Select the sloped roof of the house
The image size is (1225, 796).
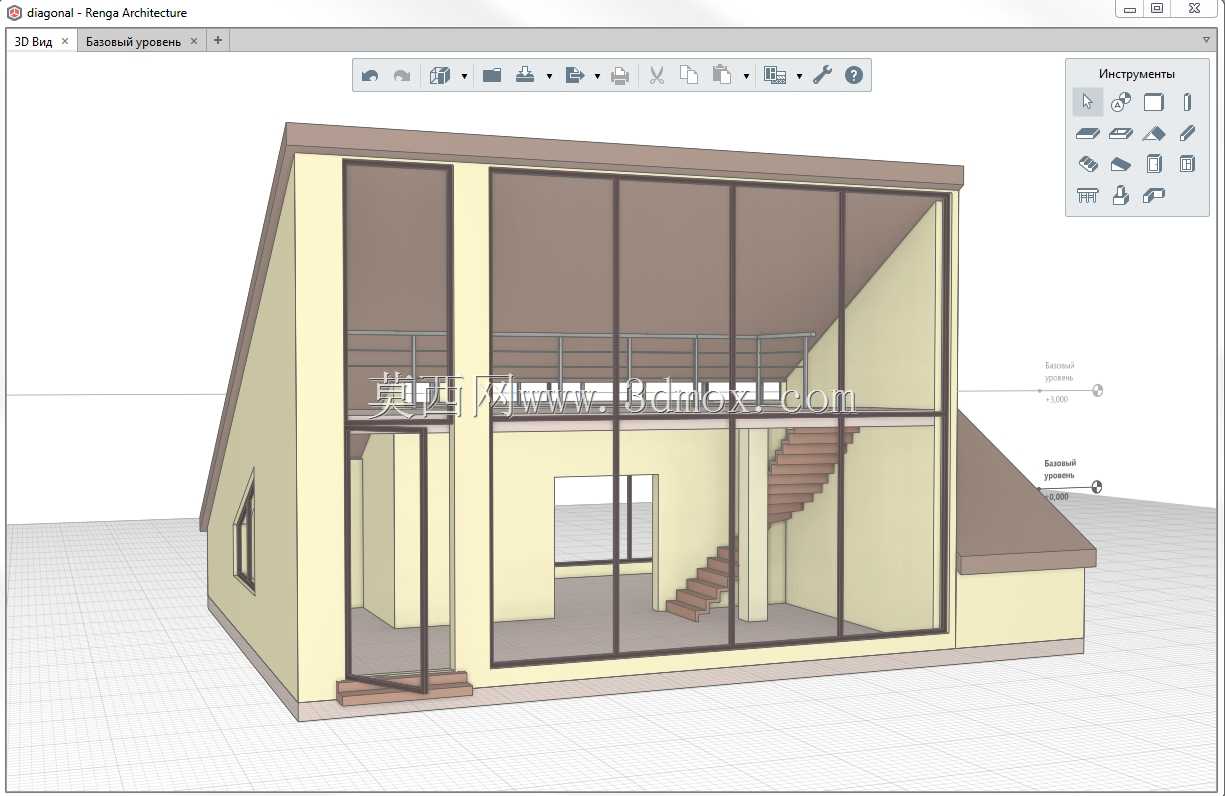point(625,155)
